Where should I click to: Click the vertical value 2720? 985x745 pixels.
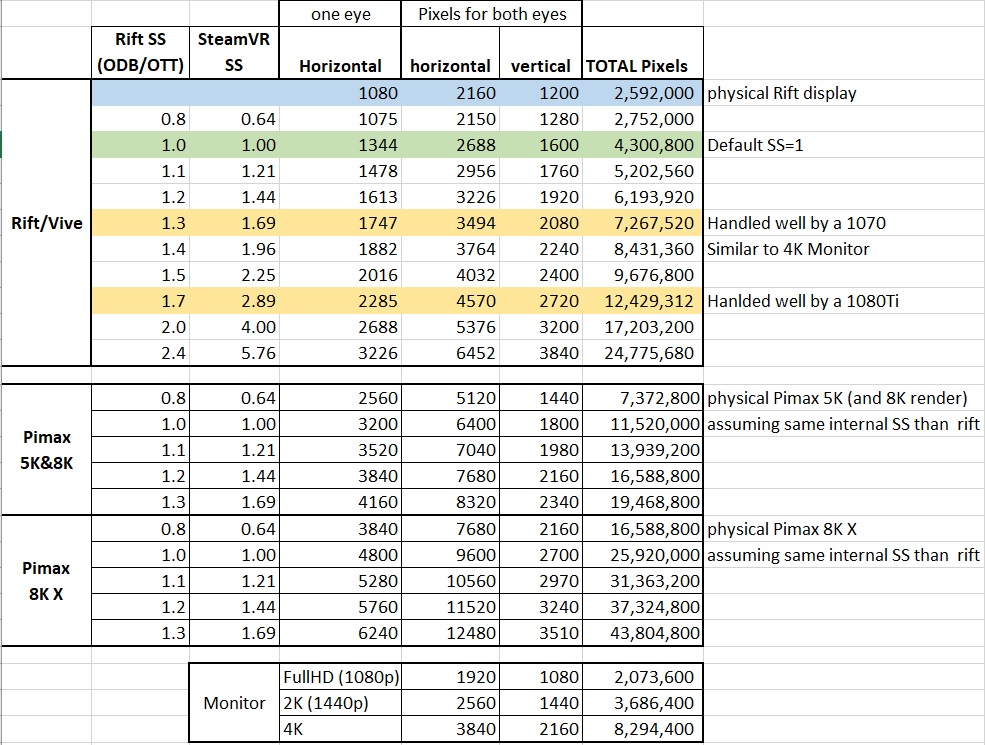tap(541, 301)
